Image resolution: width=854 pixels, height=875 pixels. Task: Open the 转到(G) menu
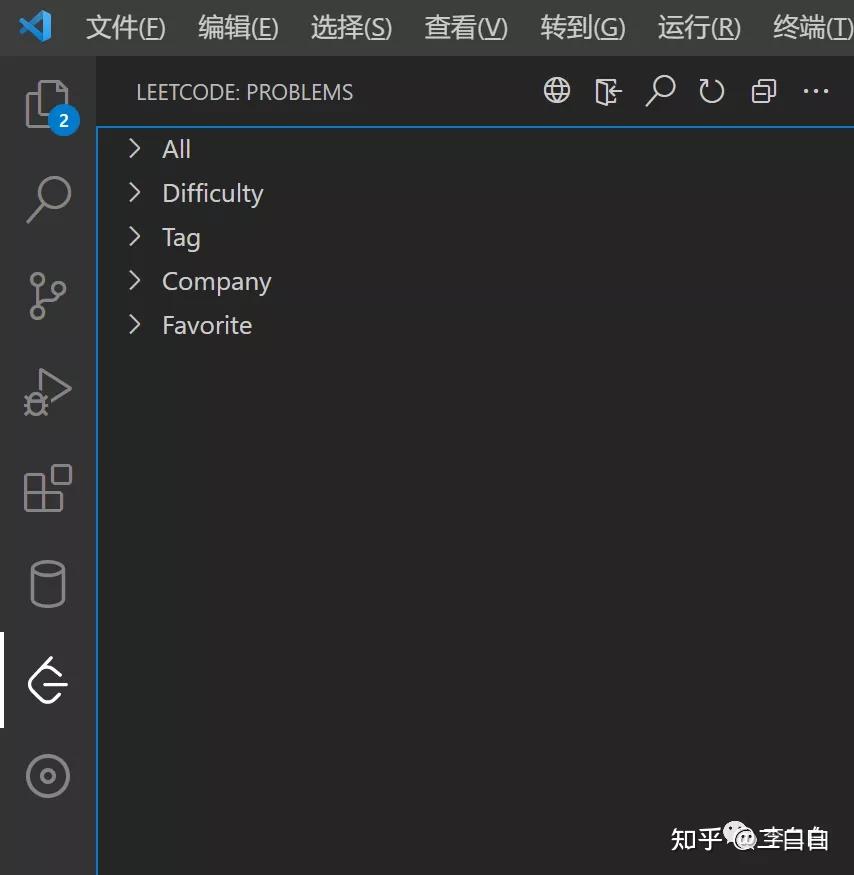[583, 27]
